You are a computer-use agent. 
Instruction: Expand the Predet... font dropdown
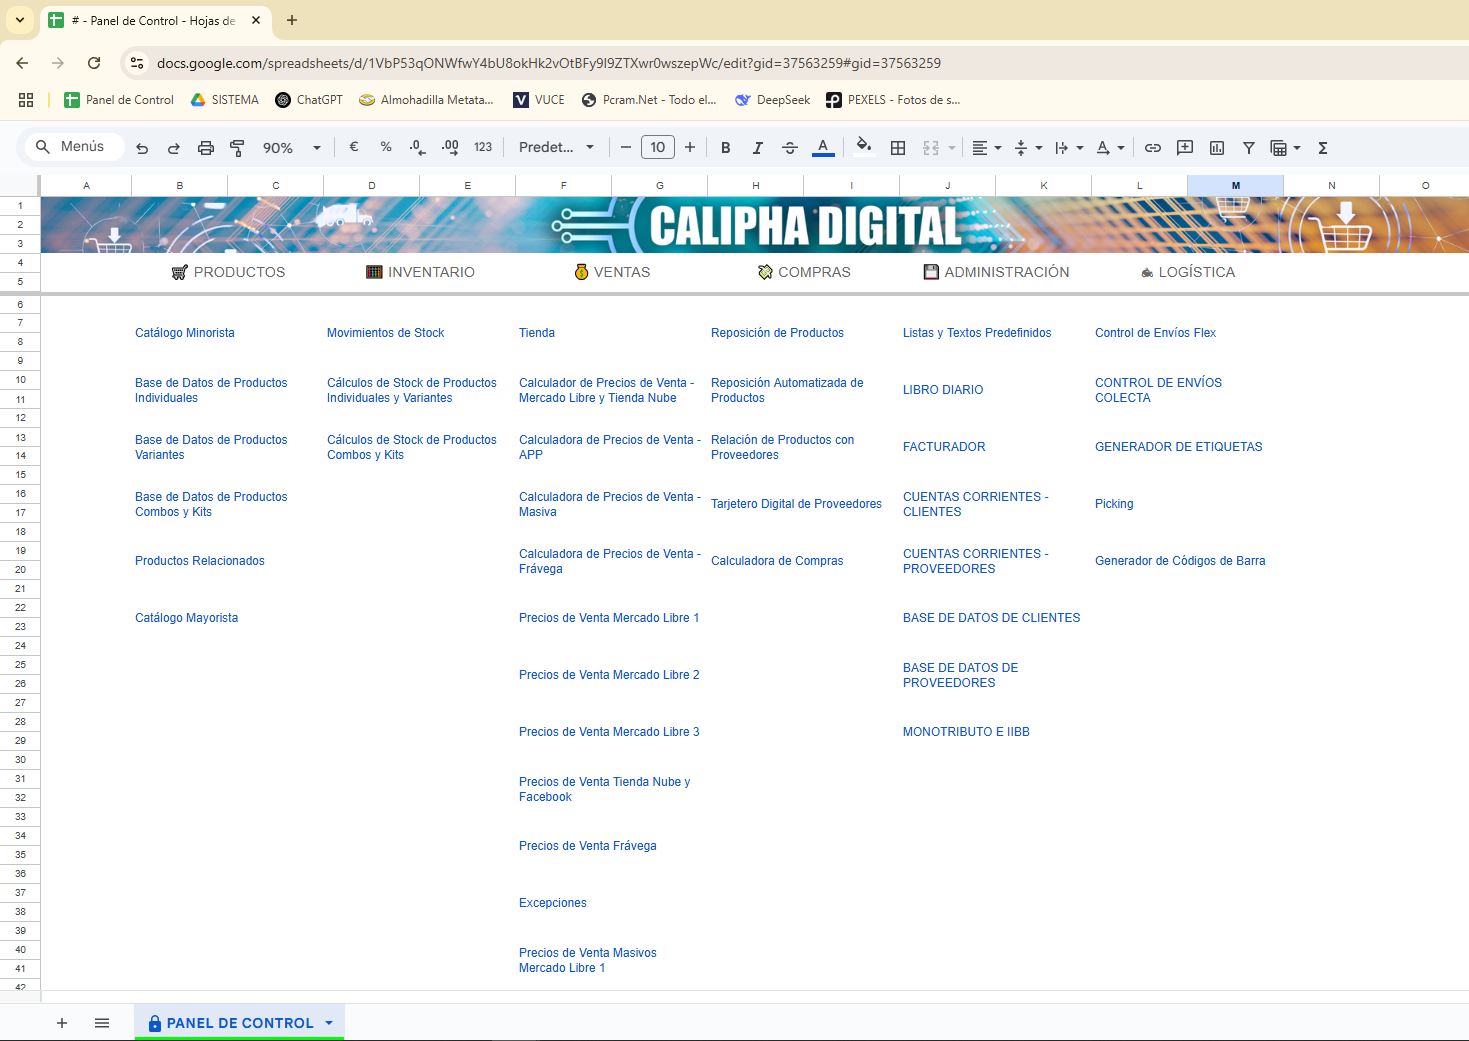pos(556,148)
